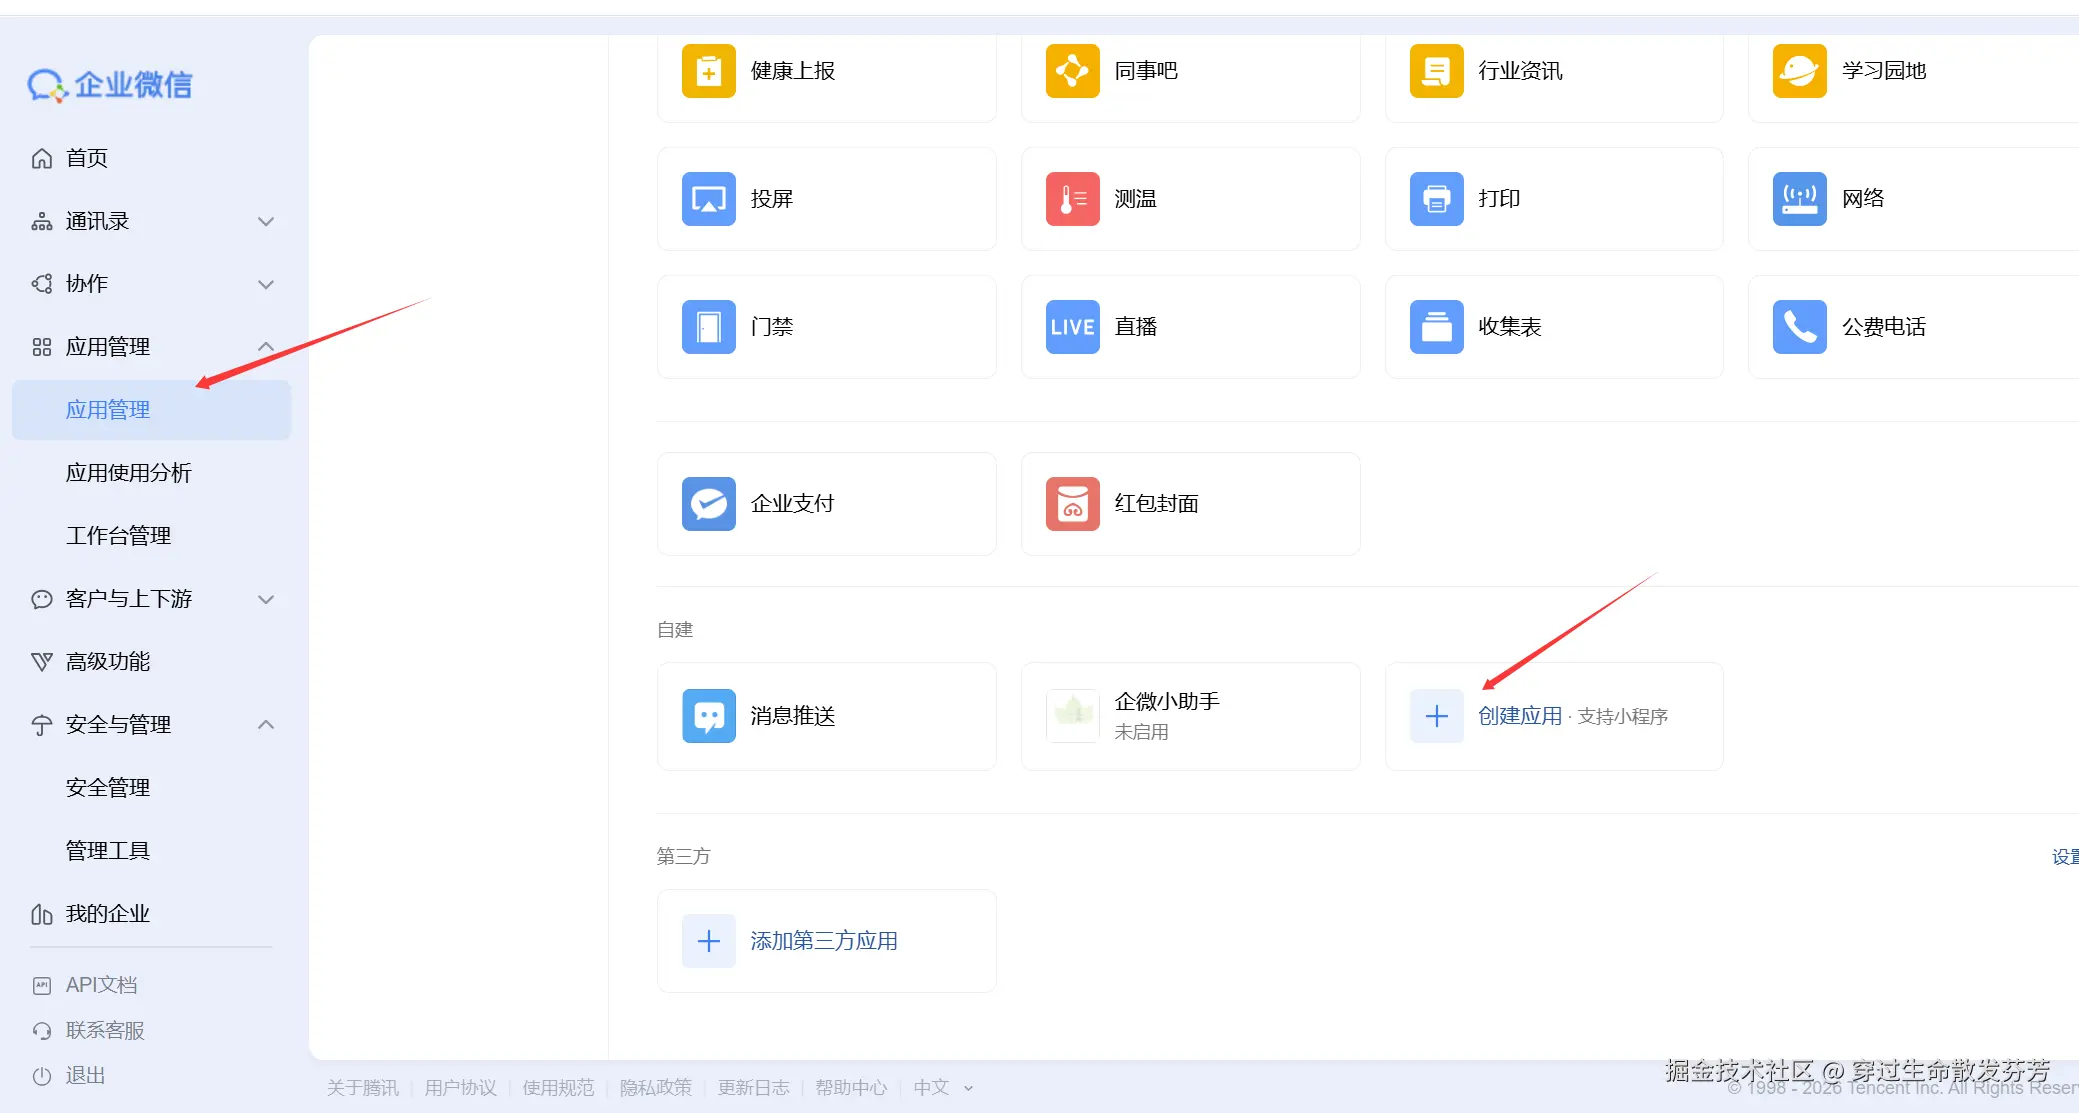Viewport: 2079px width, 1113px height.
Task: Open the 投屏 screen-cast icon
Action: (x=708, y=199)
